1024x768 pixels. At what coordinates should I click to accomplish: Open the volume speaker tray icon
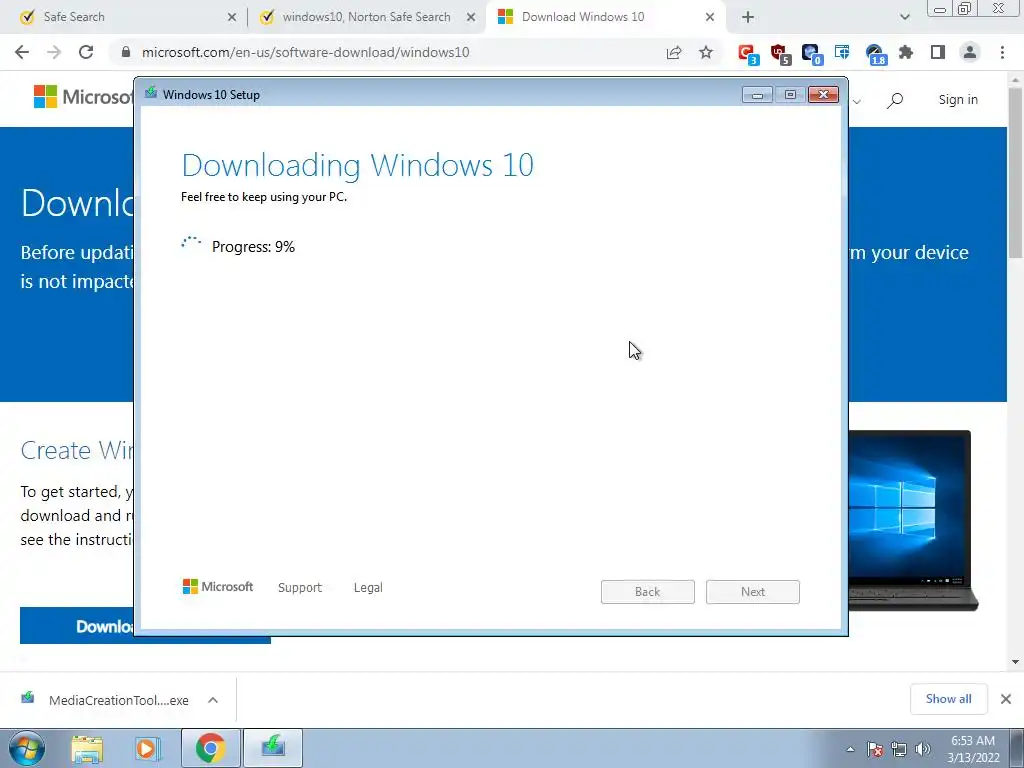pos(923,750)
